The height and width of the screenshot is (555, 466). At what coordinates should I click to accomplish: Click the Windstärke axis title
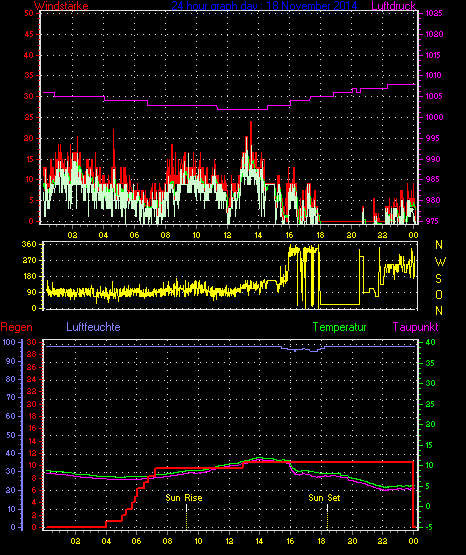click(61, 6)
